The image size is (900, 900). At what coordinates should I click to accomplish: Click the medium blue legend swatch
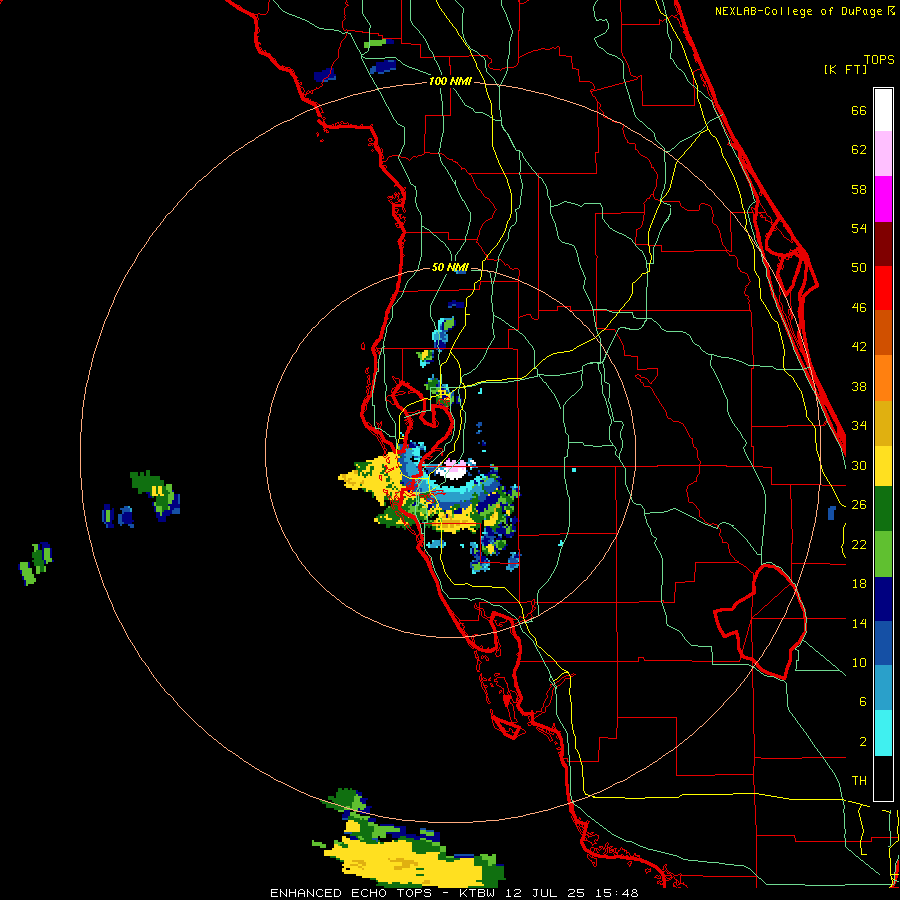tap(883, 644)
